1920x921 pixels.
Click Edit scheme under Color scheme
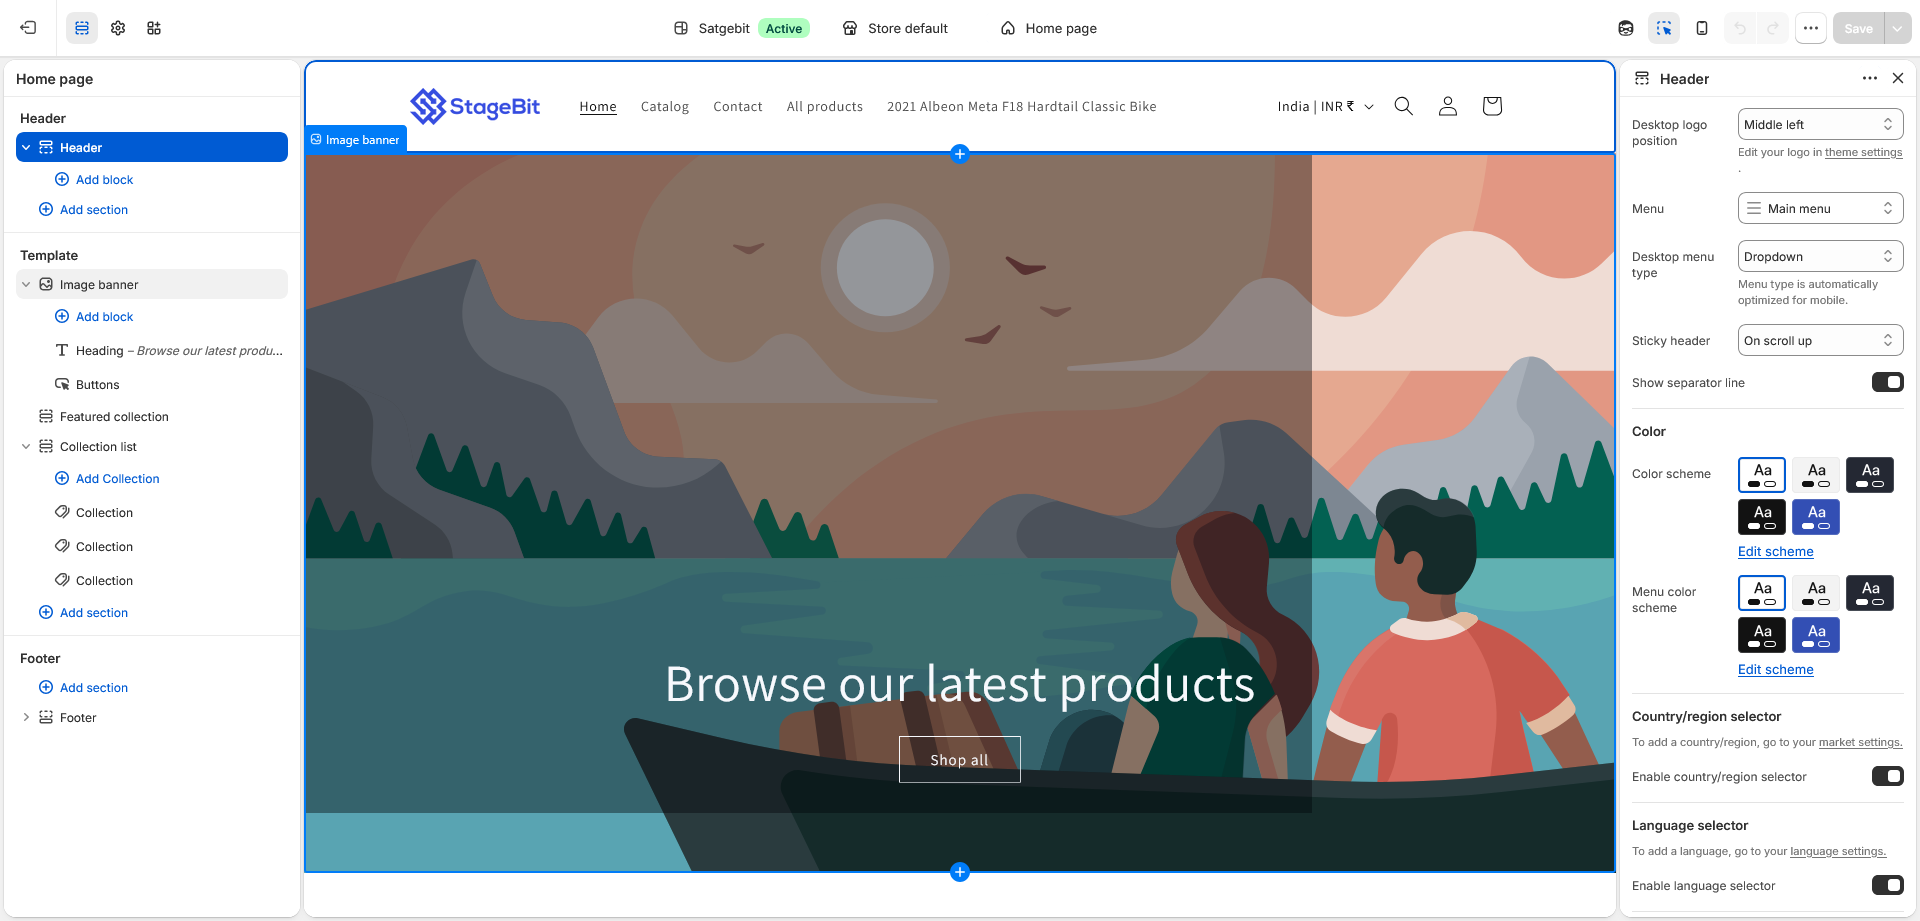(x=1775, y=552)
